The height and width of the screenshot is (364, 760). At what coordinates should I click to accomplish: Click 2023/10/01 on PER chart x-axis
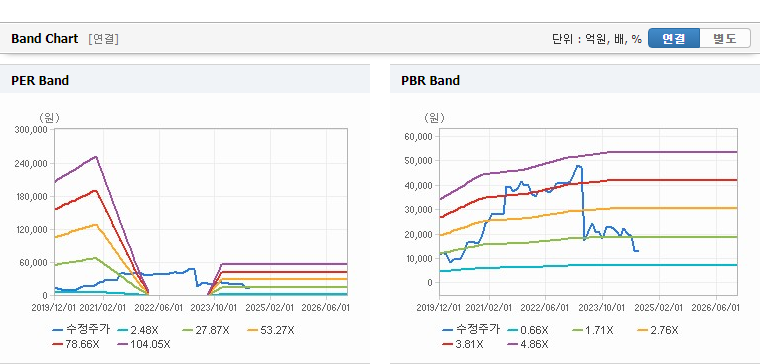point(214,308)
